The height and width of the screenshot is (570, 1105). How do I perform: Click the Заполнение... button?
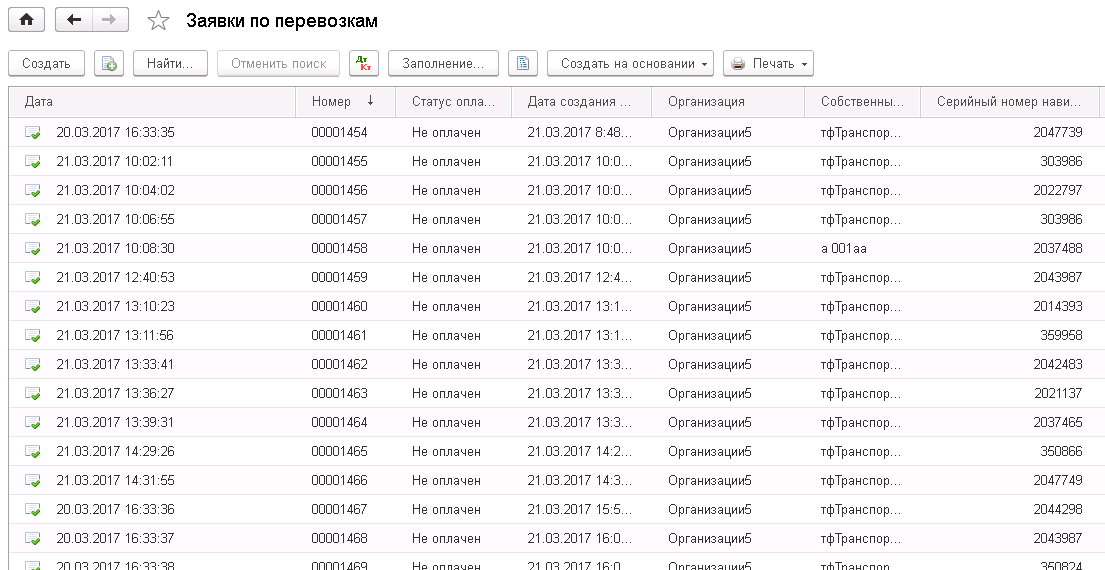point(443,63)
